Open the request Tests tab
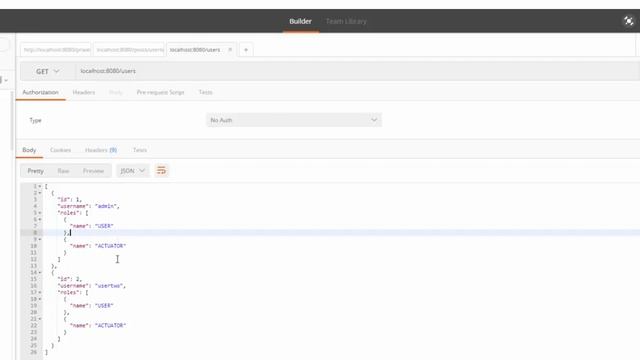 [x=205, y=92]
